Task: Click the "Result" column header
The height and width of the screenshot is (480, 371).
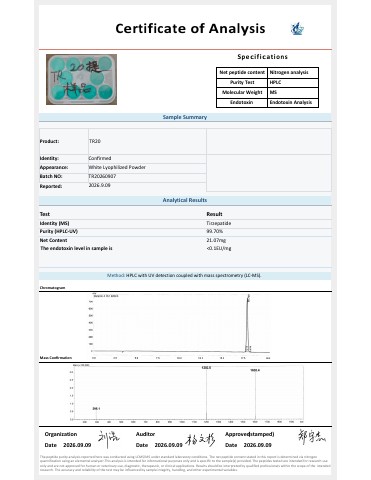Action: point(214,214)
